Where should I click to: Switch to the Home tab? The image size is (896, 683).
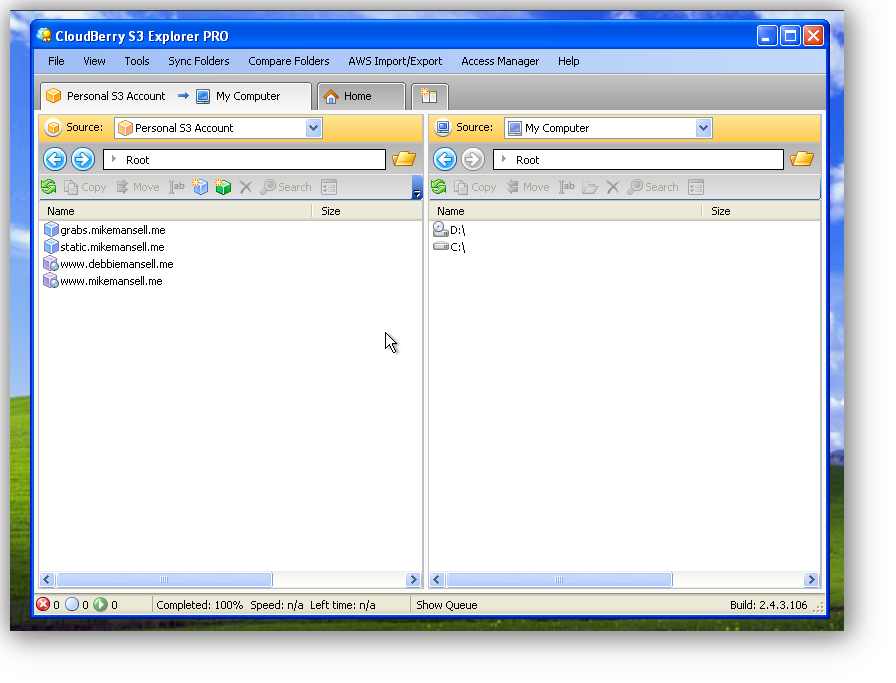coord(356,97)
